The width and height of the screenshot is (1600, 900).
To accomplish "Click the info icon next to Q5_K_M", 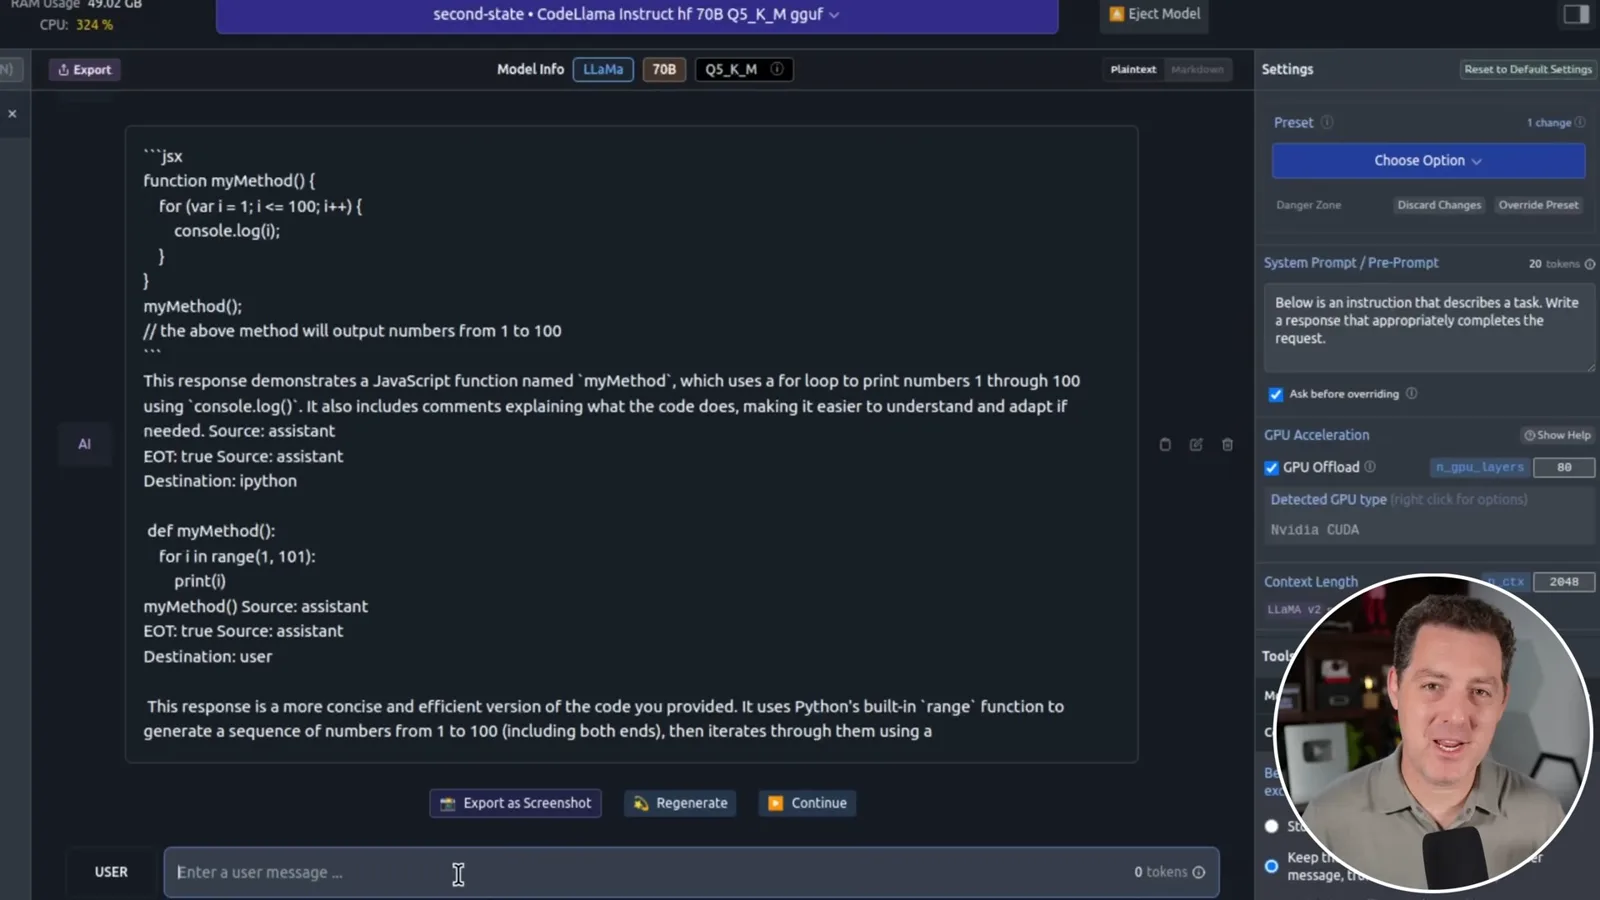I will coord(777,69).
